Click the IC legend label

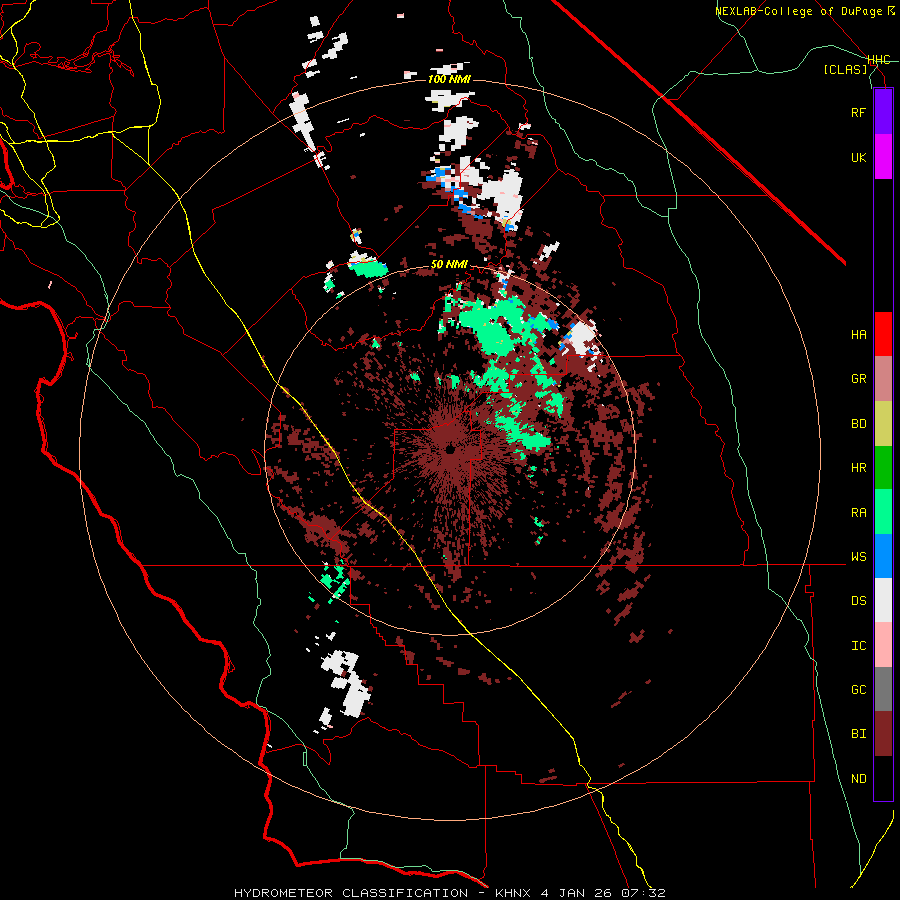[858, 646]
